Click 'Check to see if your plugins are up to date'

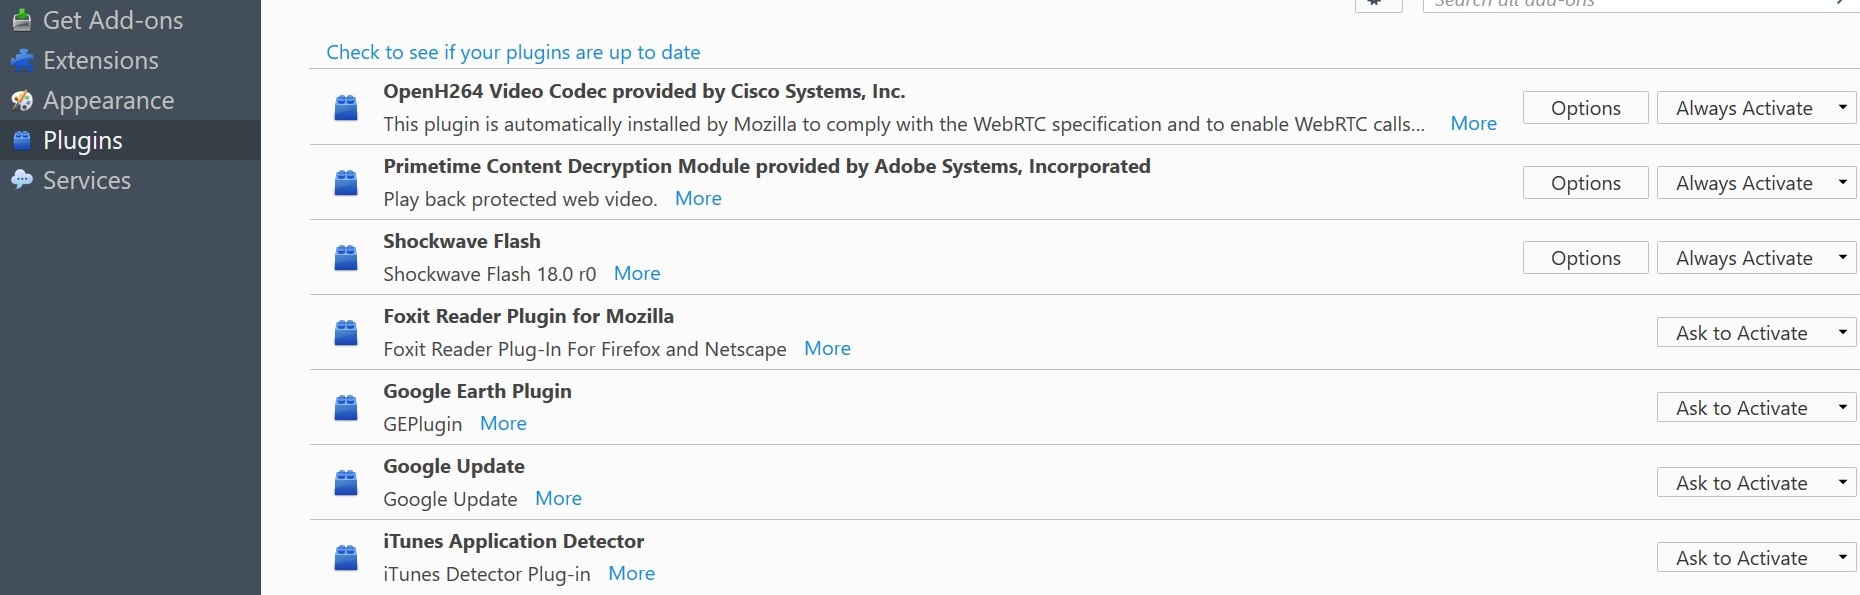[513, 52]
